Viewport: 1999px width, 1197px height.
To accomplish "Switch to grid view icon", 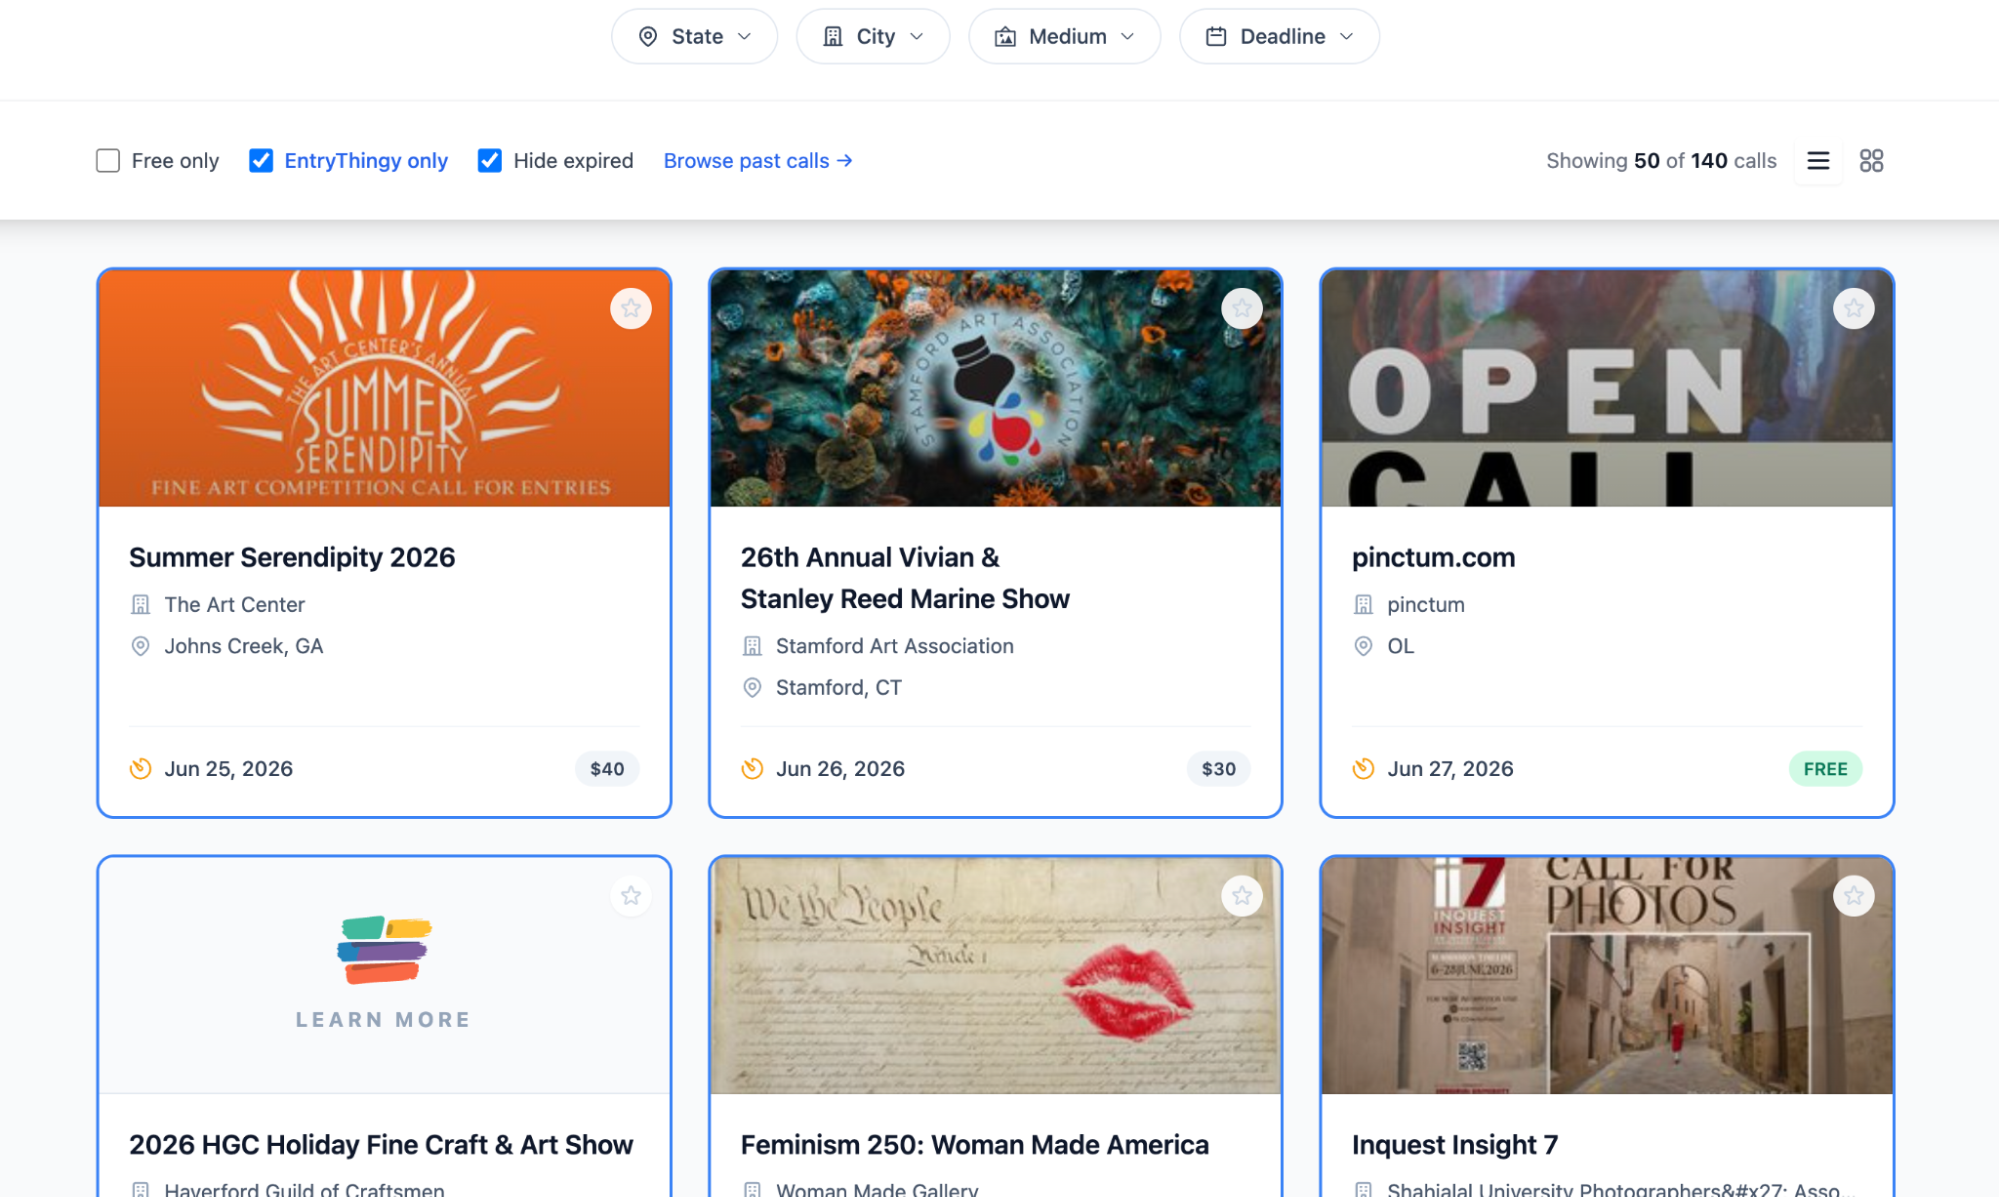I will (x=1871, y=161).
